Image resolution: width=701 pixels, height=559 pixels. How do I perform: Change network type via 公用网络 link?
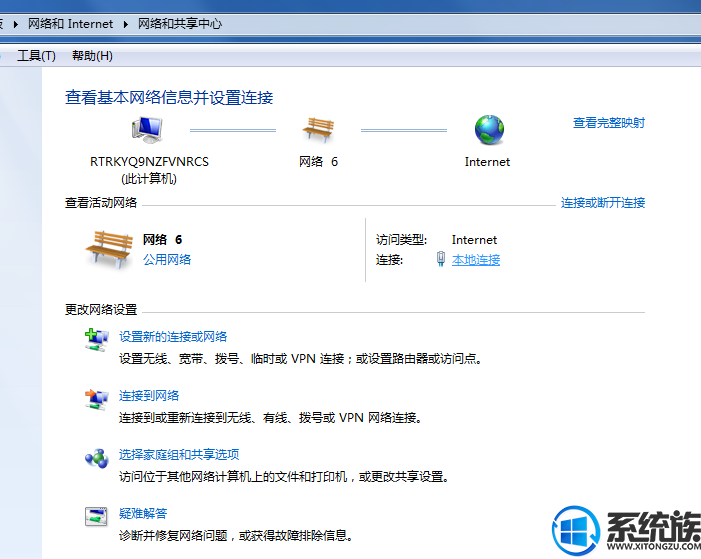[x=167, y=259]
